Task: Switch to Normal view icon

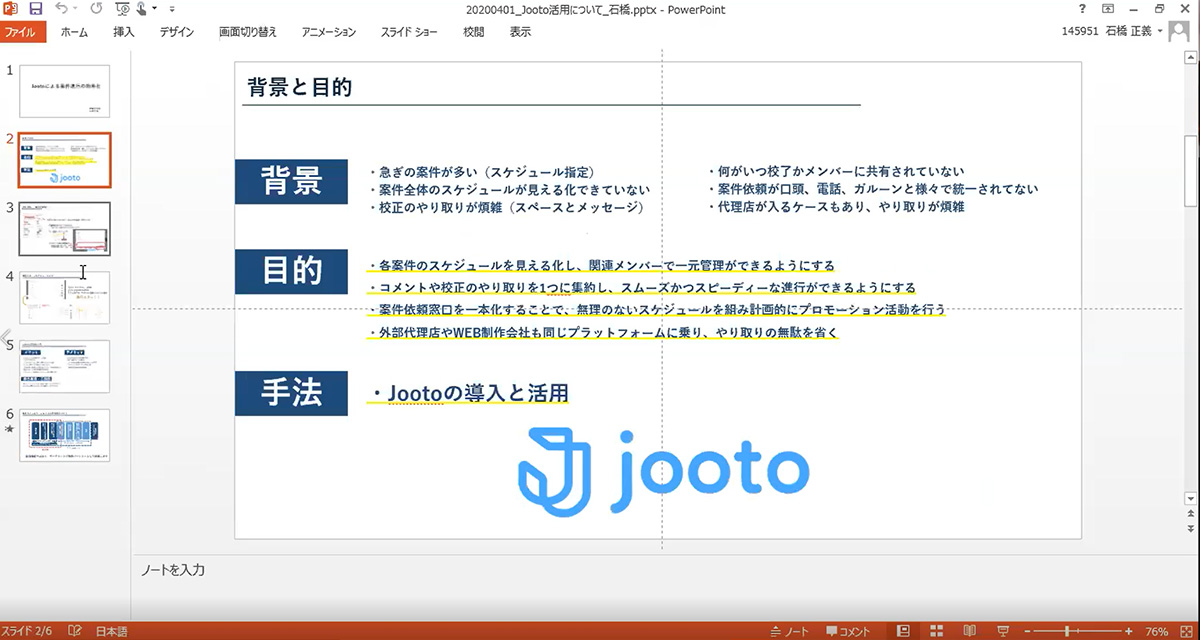Action: pyautogui.click(x=904, y=631)
